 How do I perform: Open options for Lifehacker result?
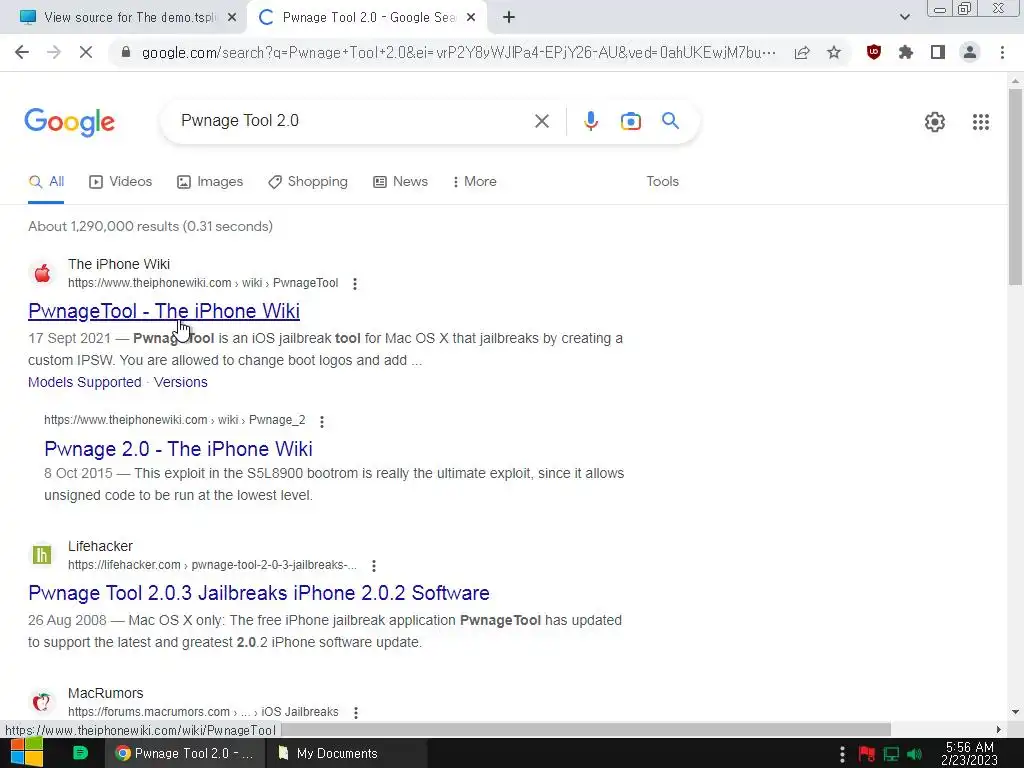tap(374, 566)
